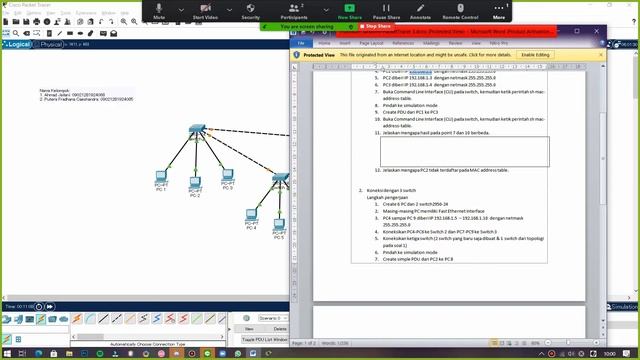
Task: Click Packet Tracer Undo icon
Action: click(101, 22)
